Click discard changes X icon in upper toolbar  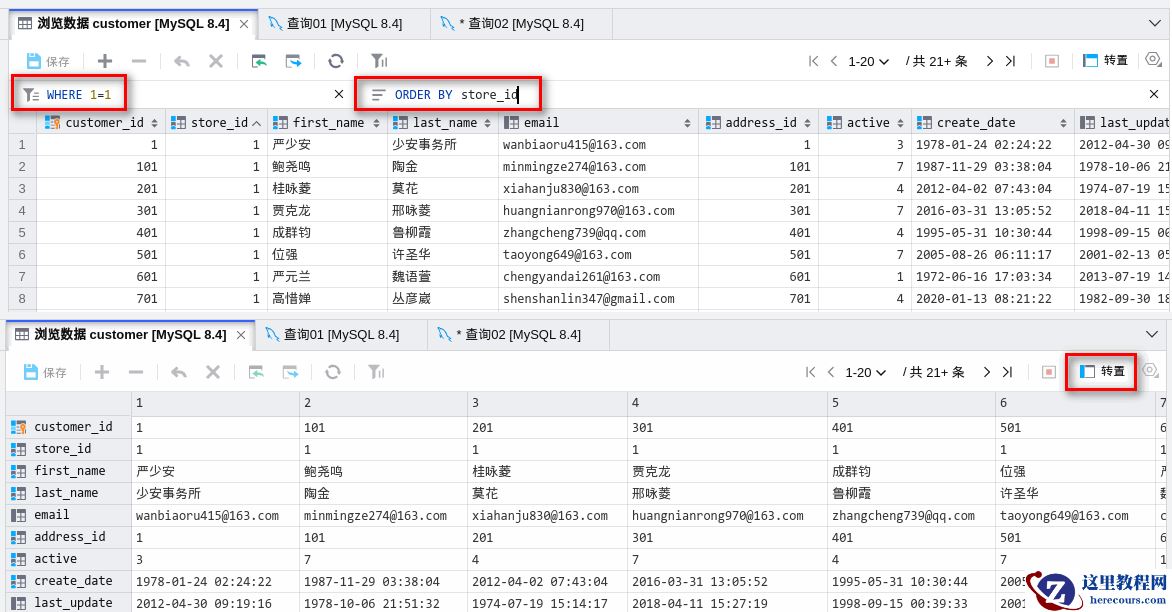[216, 61]
